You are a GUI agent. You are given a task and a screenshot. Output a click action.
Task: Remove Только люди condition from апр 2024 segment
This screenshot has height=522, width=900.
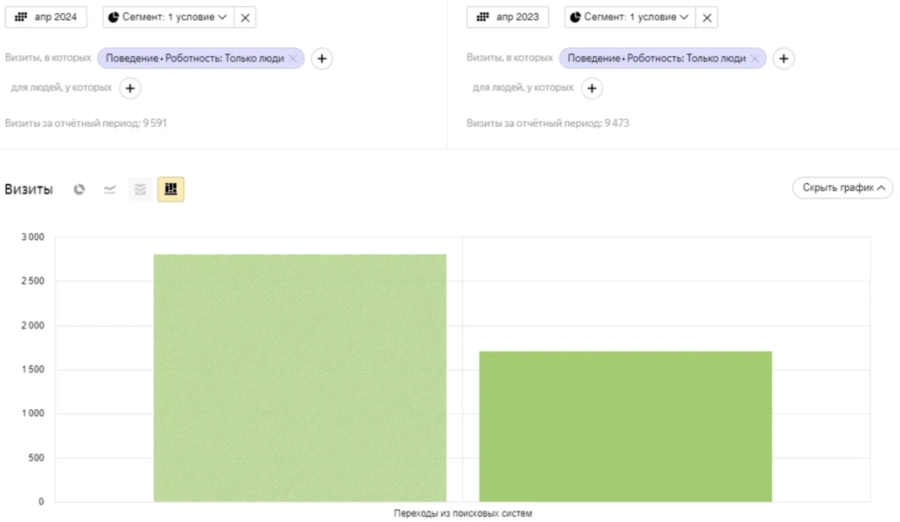[293, 58]
